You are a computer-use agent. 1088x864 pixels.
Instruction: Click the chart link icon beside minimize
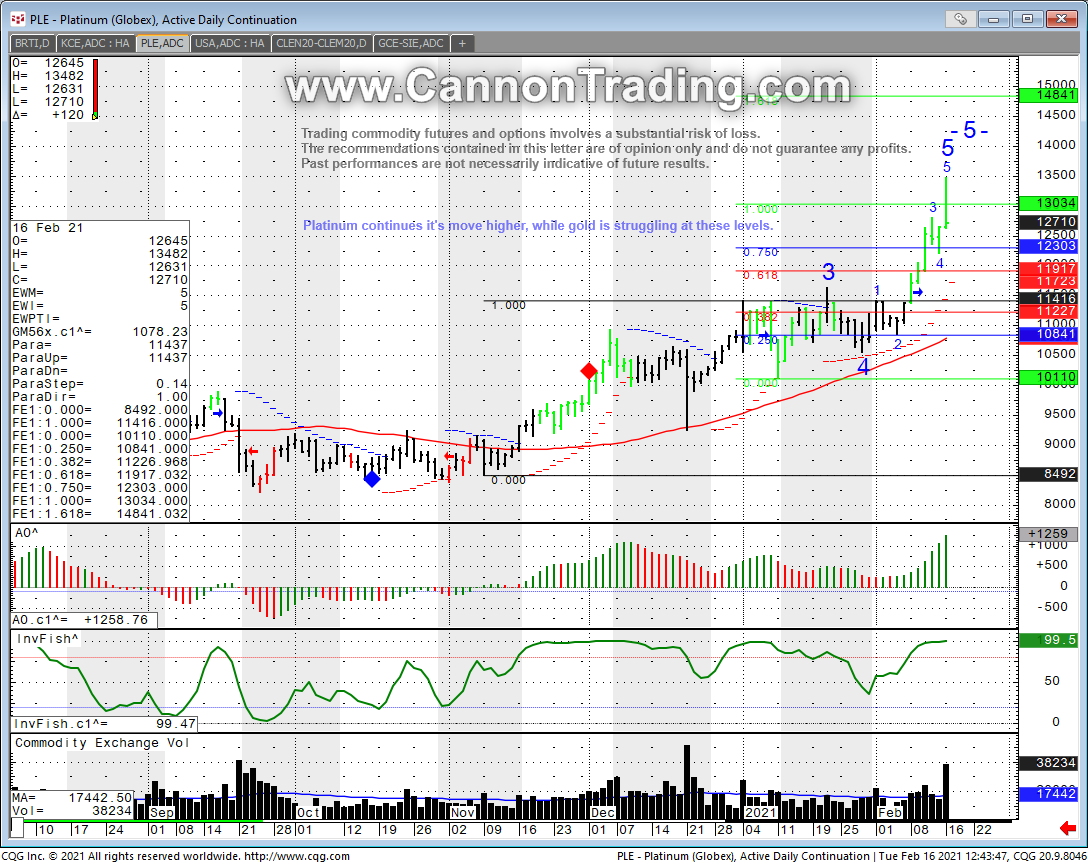click(x=959, y=19)
